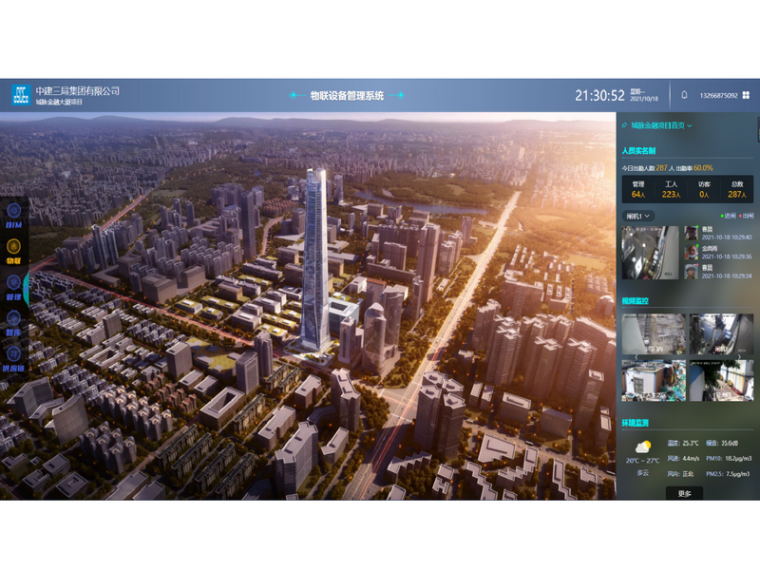Open the notification bell
Screen dimensions: 760x570
(x=684, y=95)
